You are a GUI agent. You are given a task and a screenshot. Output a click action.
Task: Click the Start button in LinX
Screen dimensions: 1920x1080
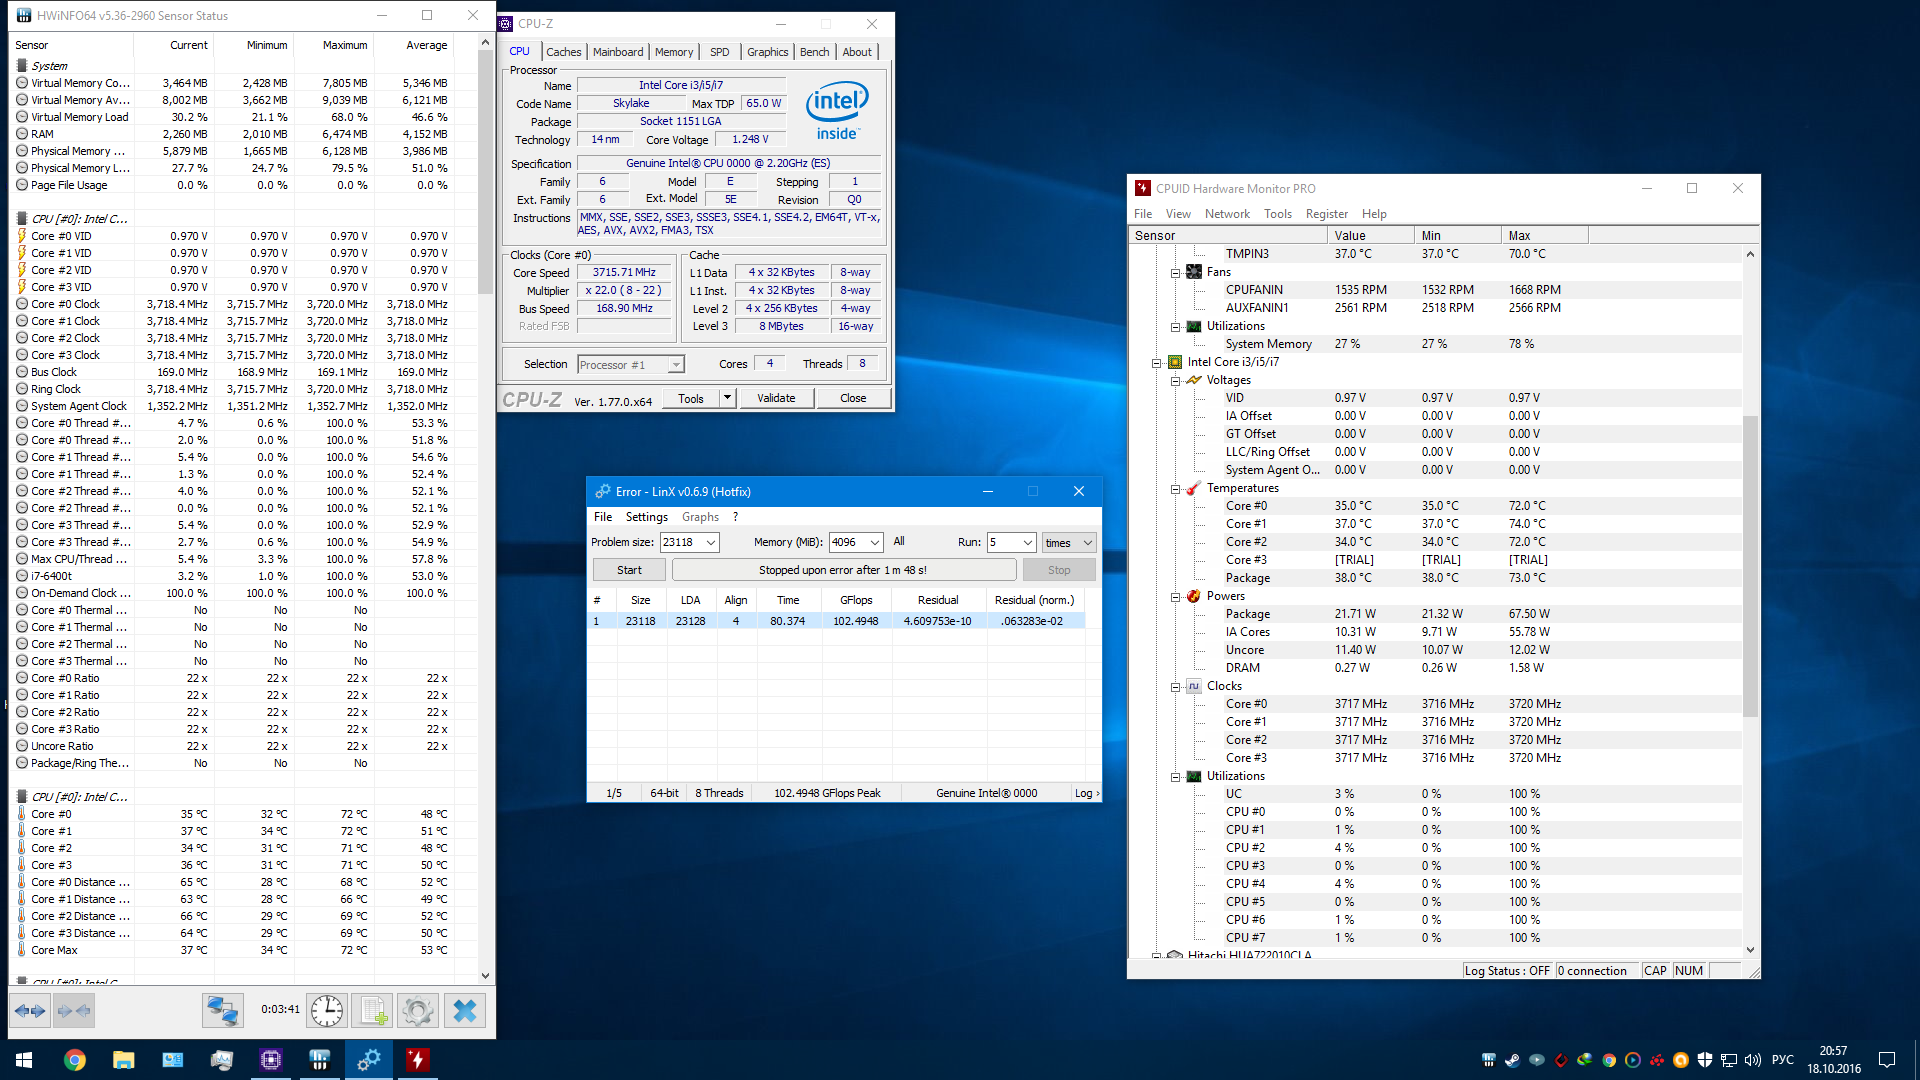[x=629, y=570]
